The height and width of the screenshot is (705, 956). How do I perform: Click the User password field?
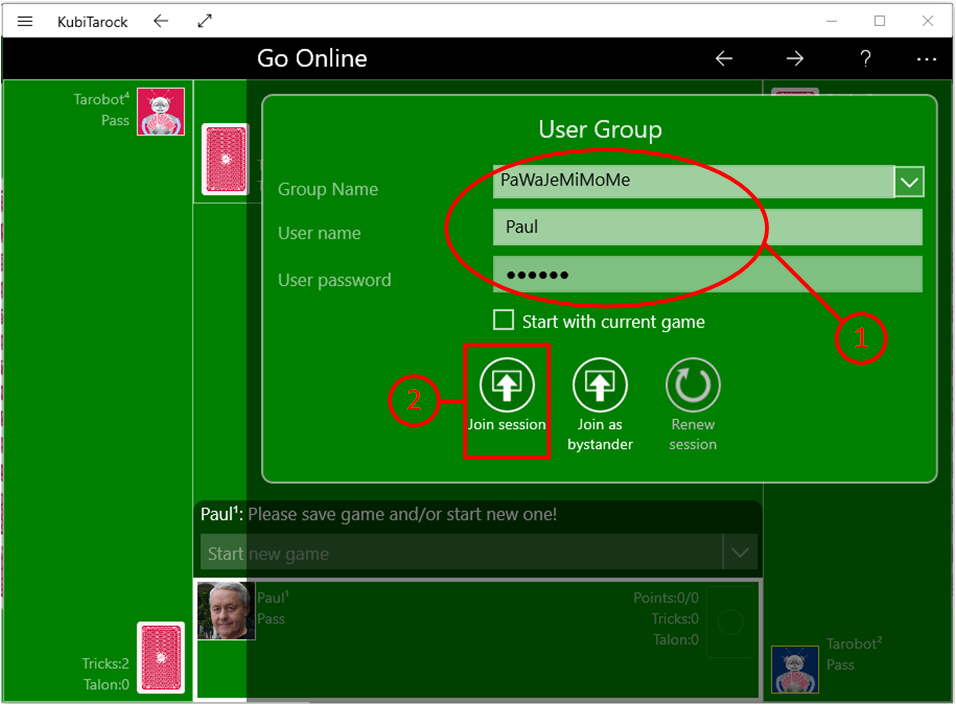[x=706, y=274]
